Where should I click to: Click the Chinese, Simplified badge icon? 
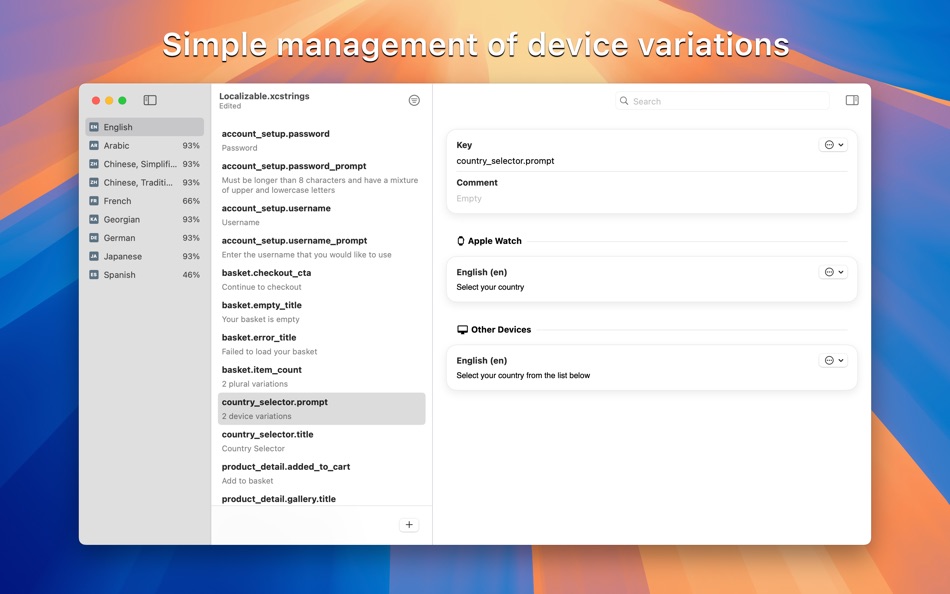[x=94, y=164]
